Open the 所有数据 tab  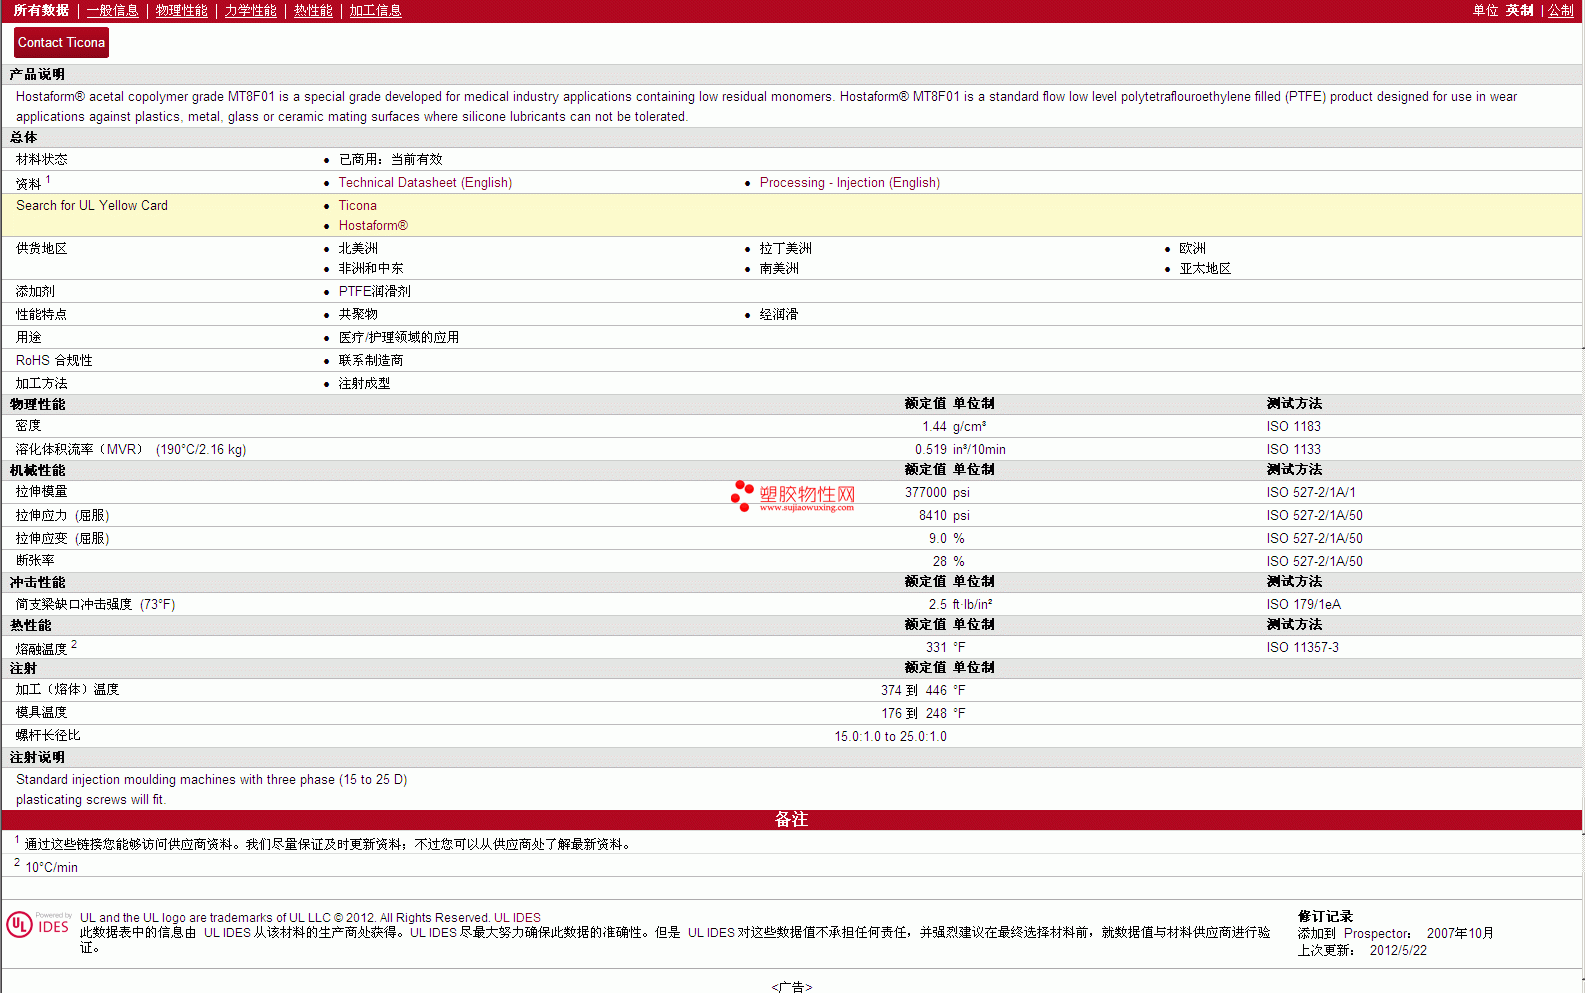click(41, 10)
